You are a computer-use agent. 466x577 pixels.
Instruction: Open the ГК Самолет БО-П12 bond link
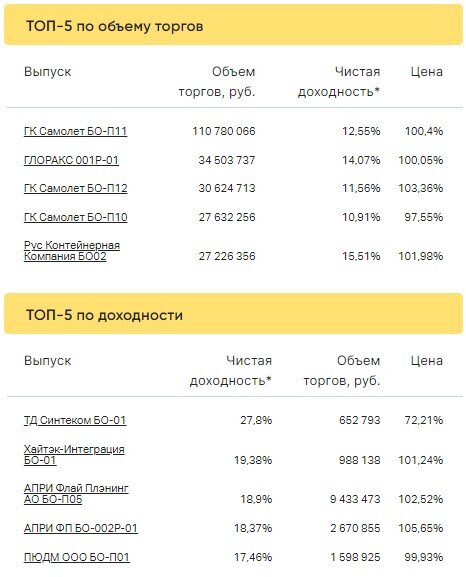point(75,188)
